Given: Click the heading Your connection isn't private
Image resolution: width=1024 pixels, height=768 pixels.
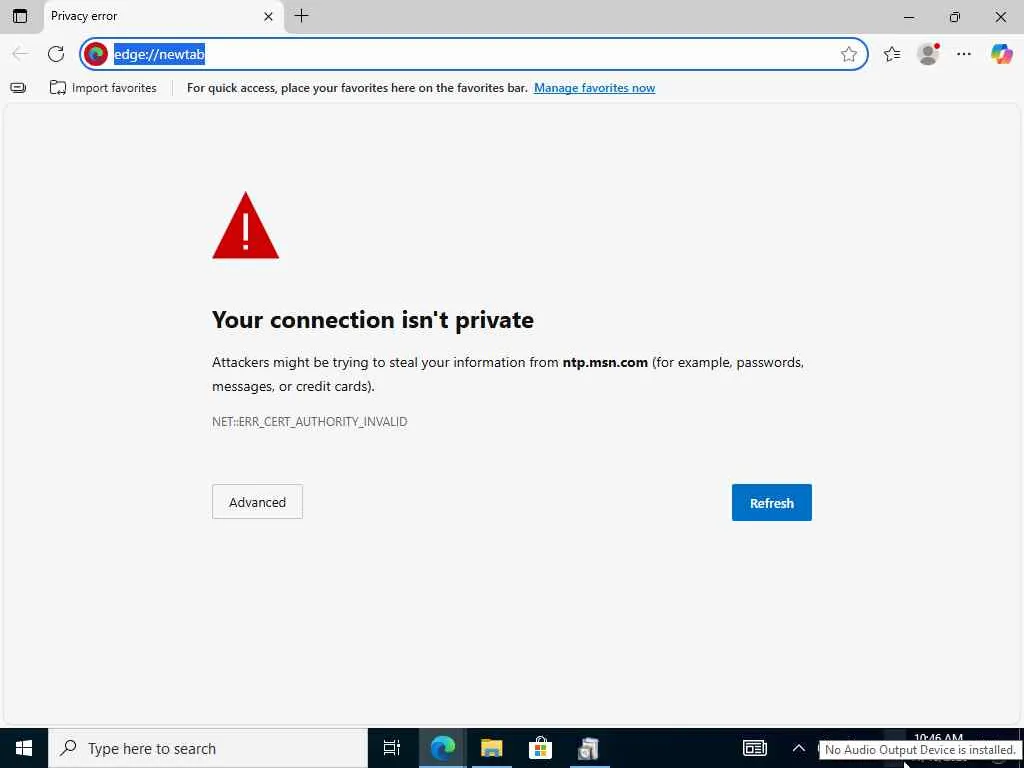Looking at the screenshot, I should point(373,320).
